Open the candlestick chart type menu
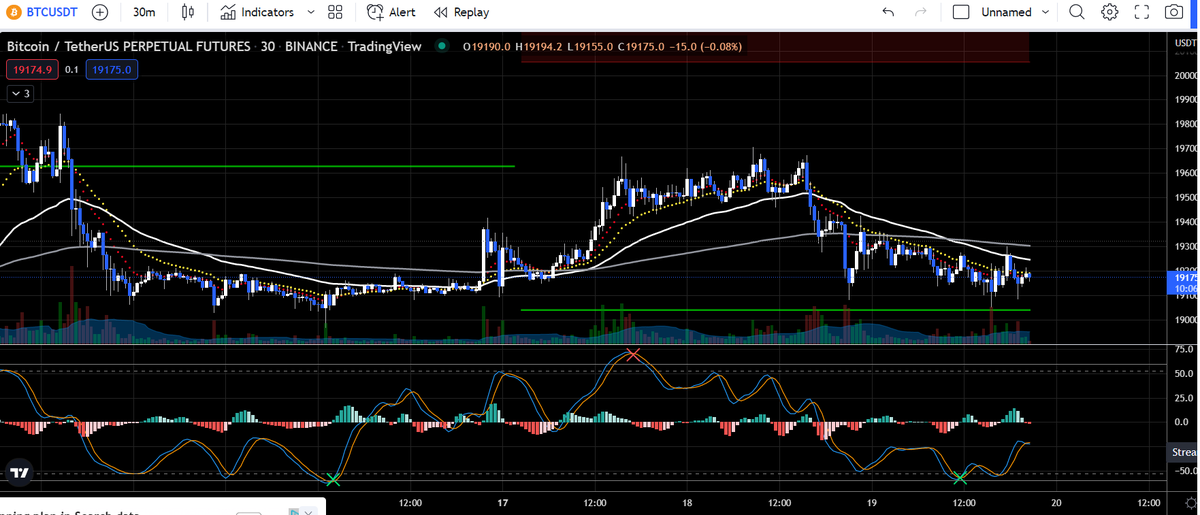This screenshot has height=515, width=1200. pyautogui.click(x=189, y=12)
